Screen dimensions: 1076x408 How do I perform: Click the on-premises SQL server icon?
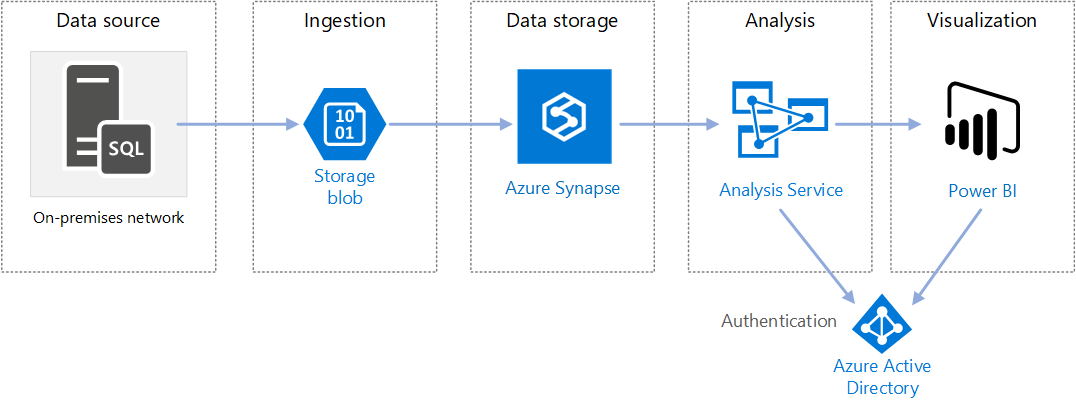[108, 124]
